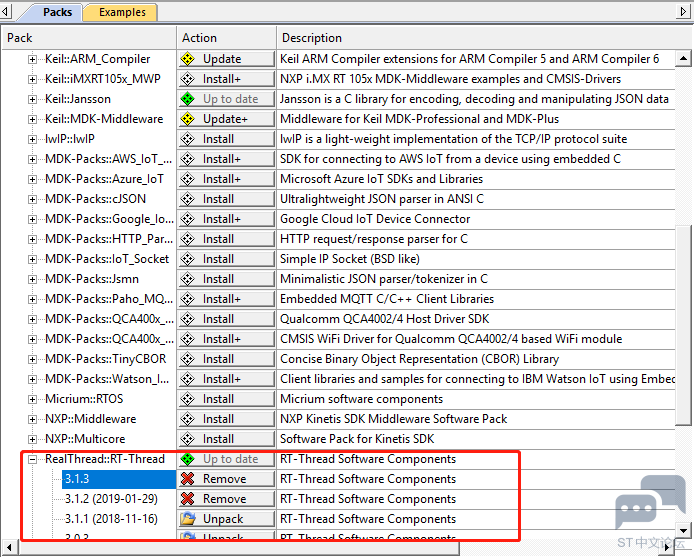694x558 pixels.
Task: Select version 3.1.2 (2019-01-29) row
Action: pyautogui.click(x=111, y=499)
